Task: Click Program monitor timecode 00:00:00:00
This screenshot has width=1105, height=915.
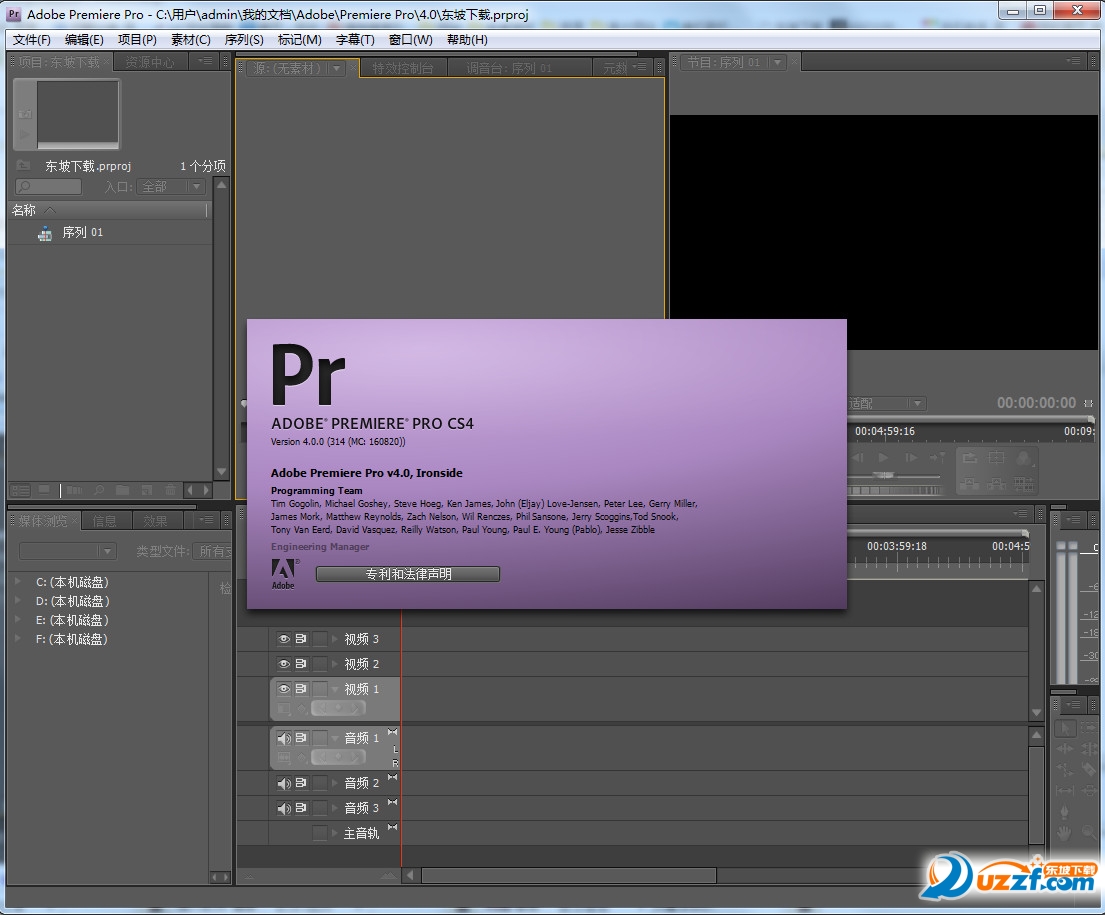Action: [x=1036, y=403]
